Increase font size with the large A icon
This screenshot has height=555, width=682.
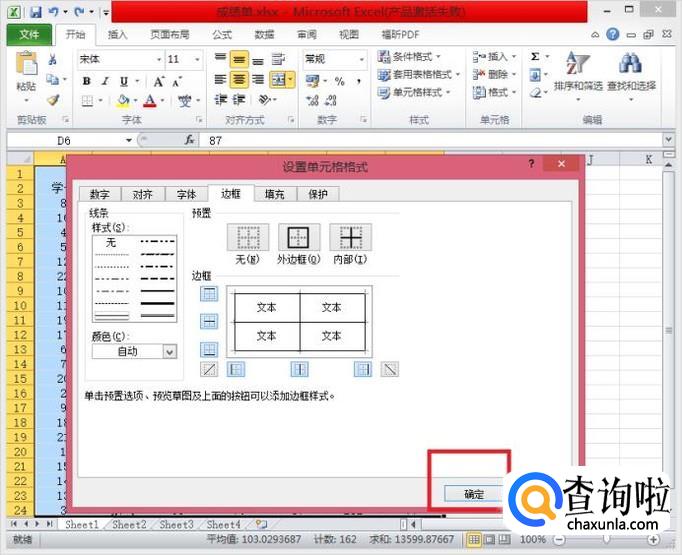coord(159,81)
